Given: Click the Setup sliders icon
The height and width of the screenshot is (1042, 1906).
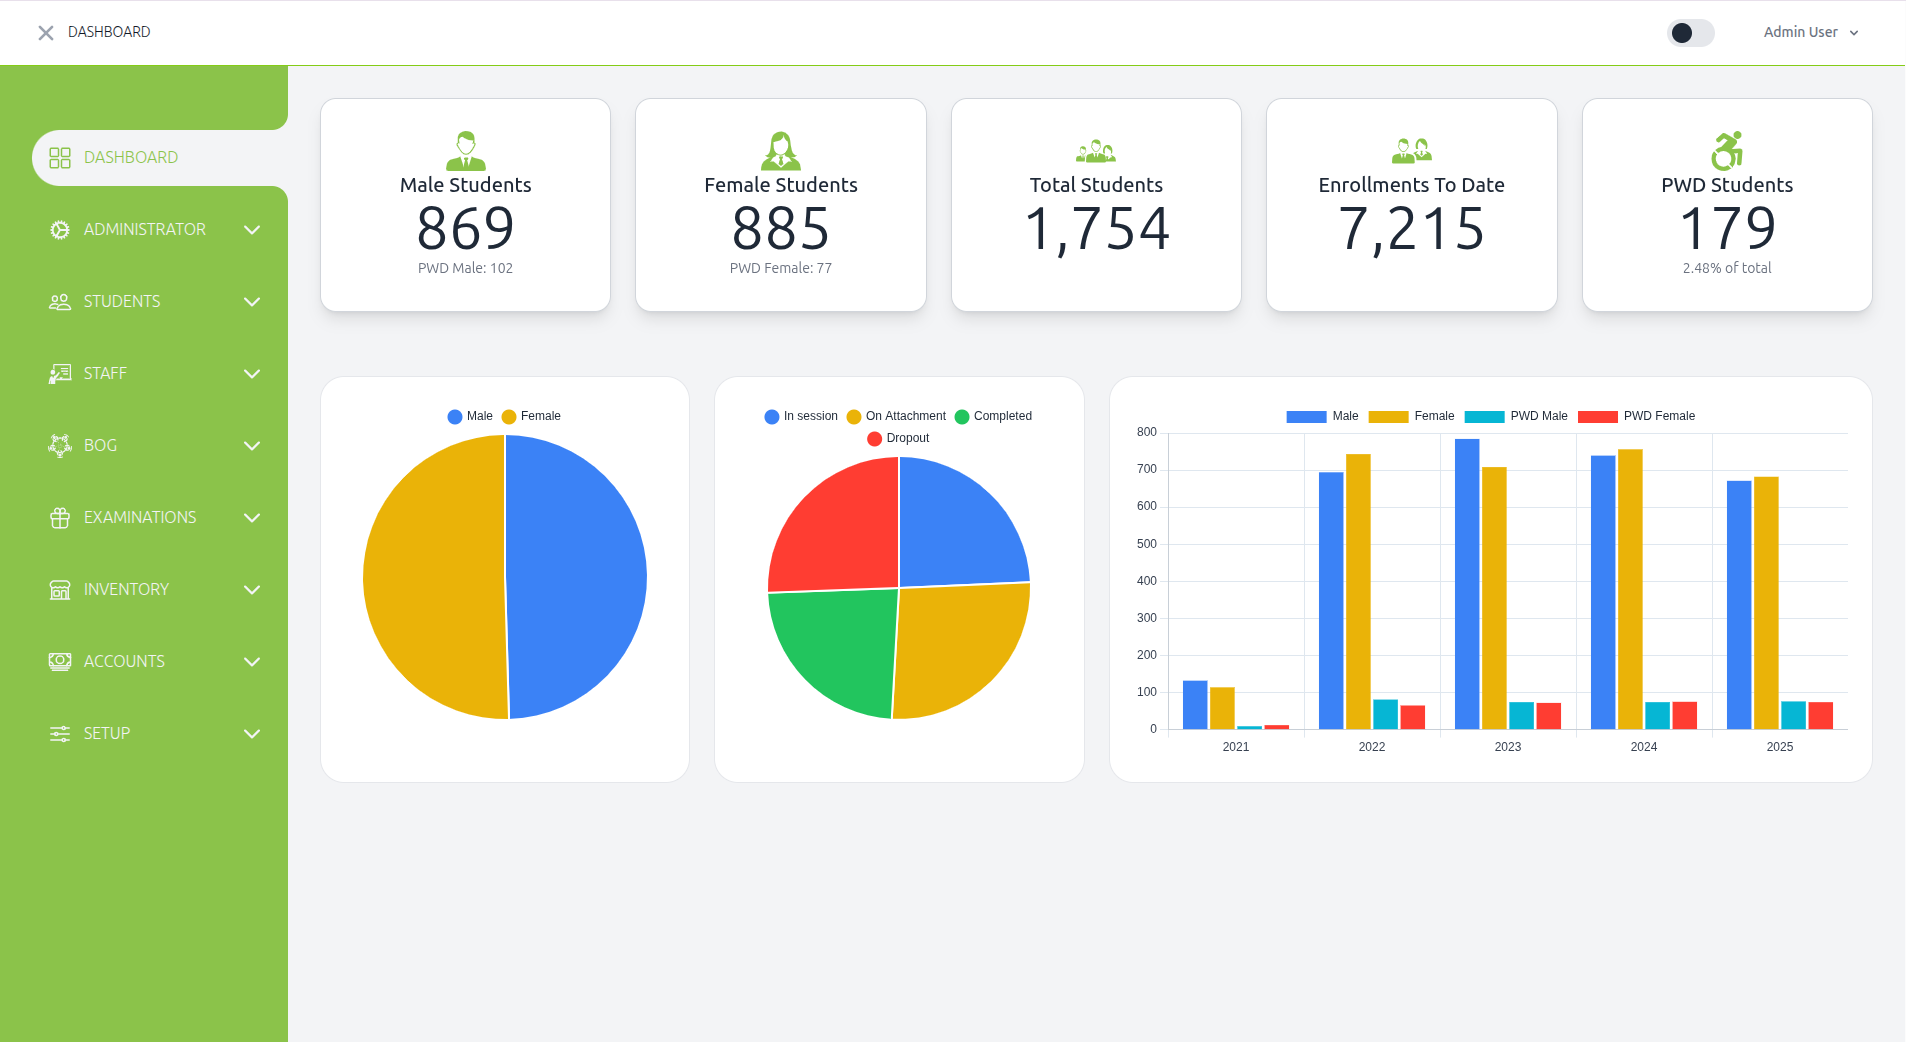Looking at the screenshot, I should (60, 734).
